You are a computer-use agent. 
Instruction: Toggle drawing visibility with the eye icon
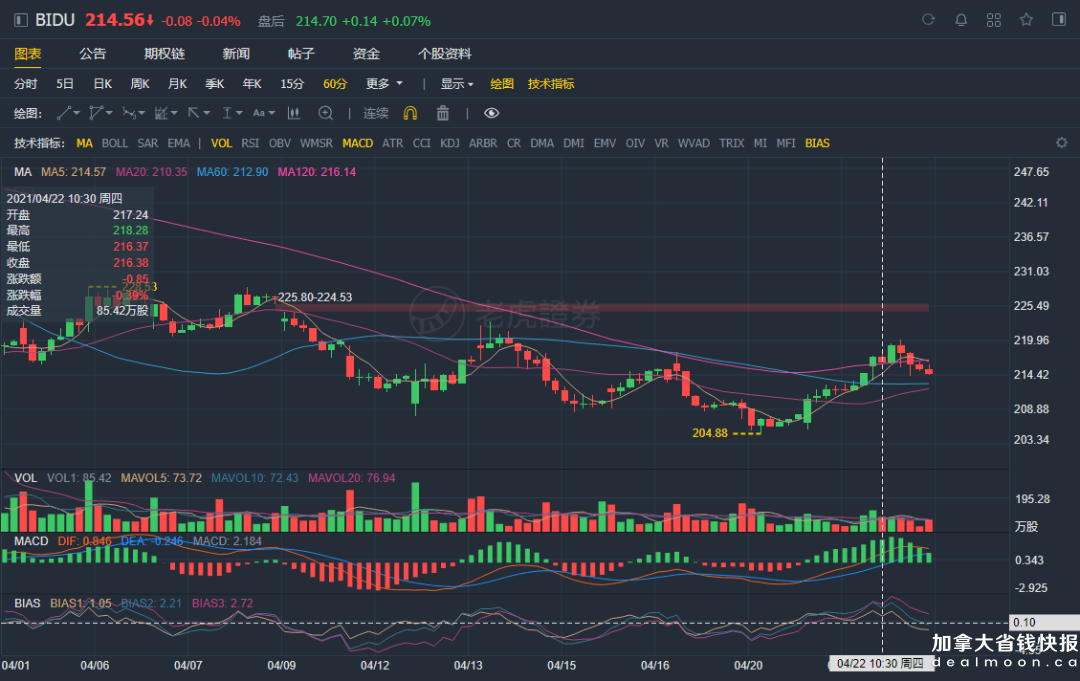(491, 113)
